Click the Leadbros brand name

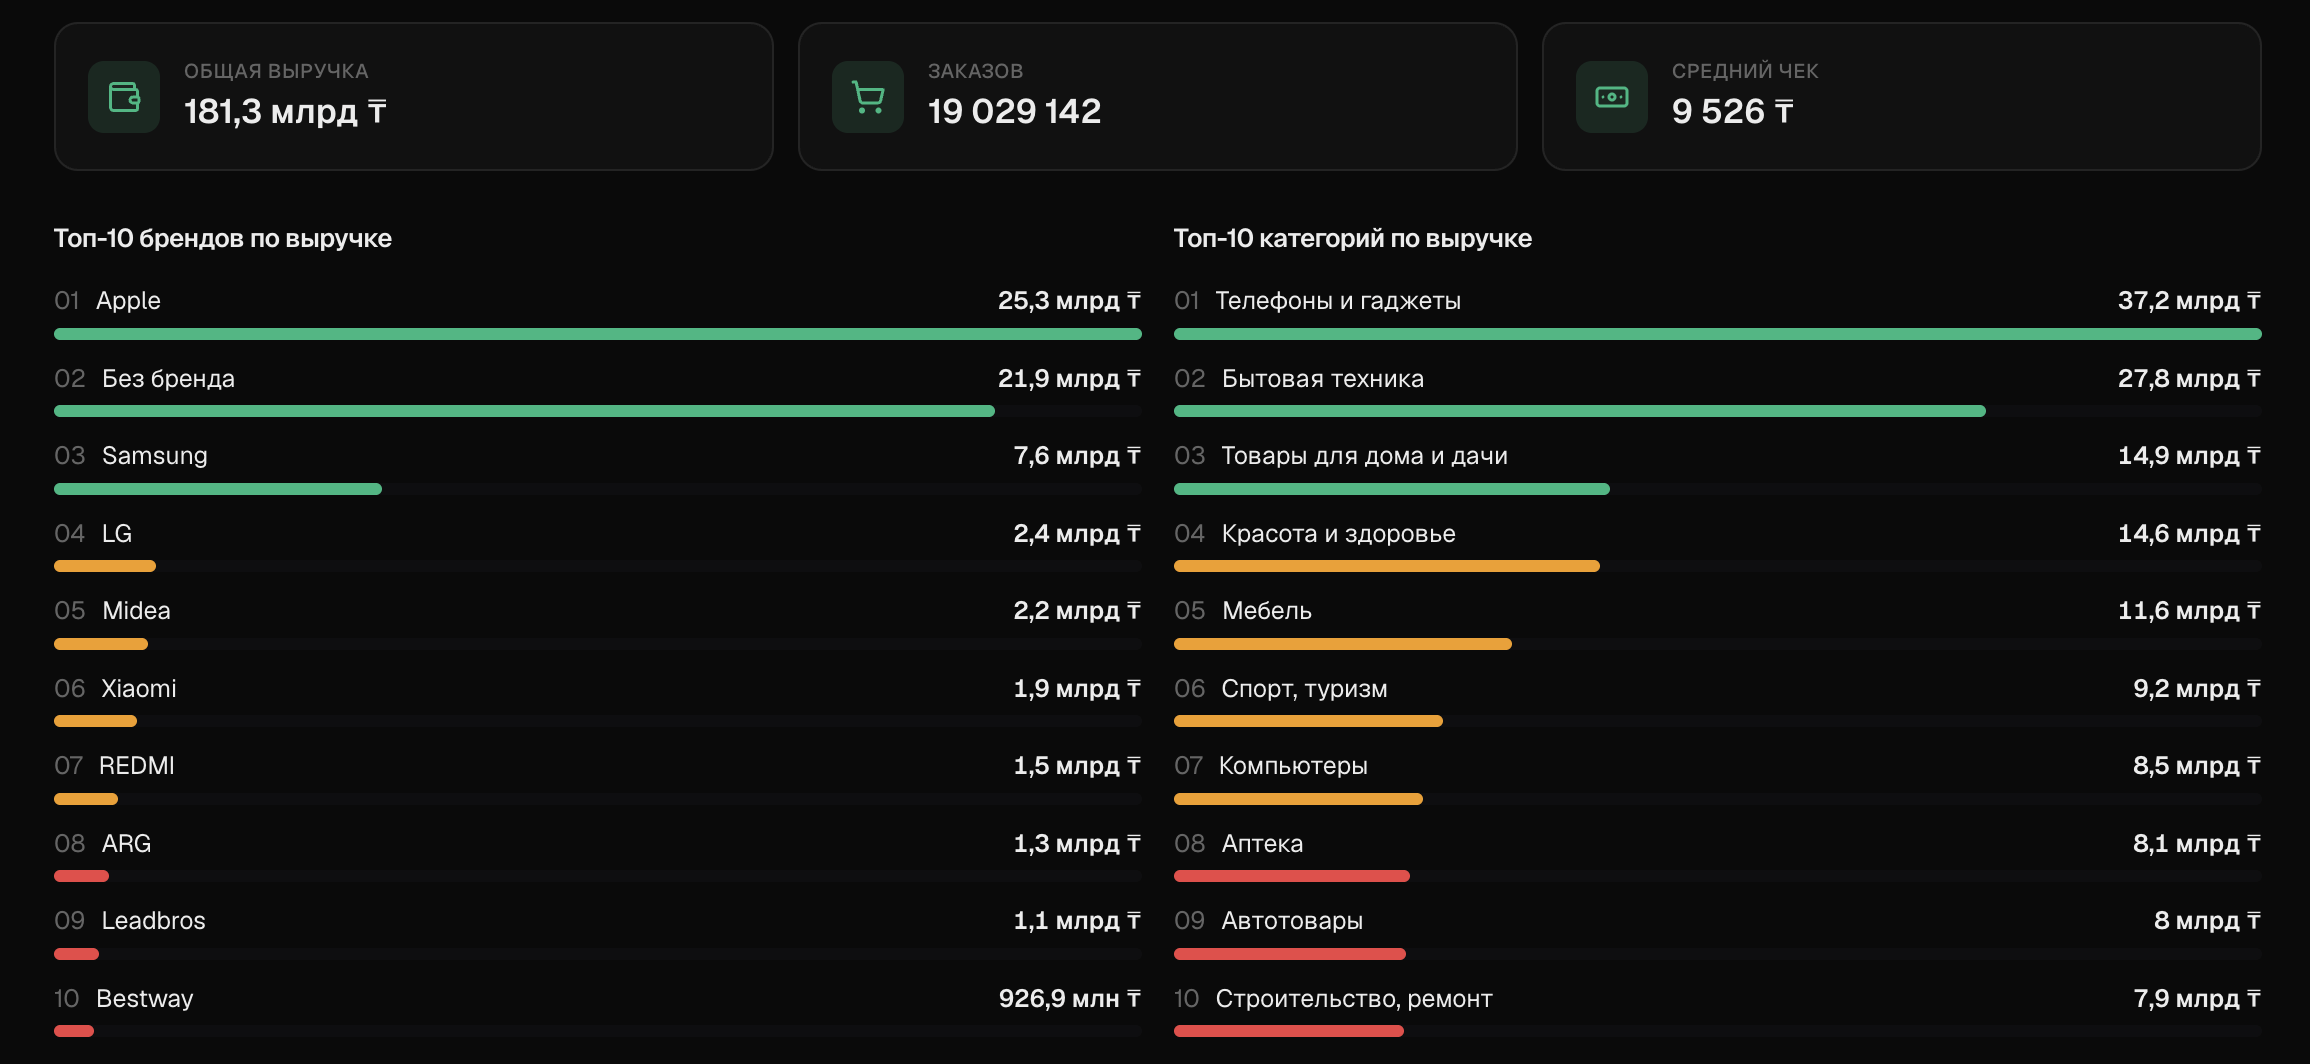pyautogui.click(x=154, y=920)
